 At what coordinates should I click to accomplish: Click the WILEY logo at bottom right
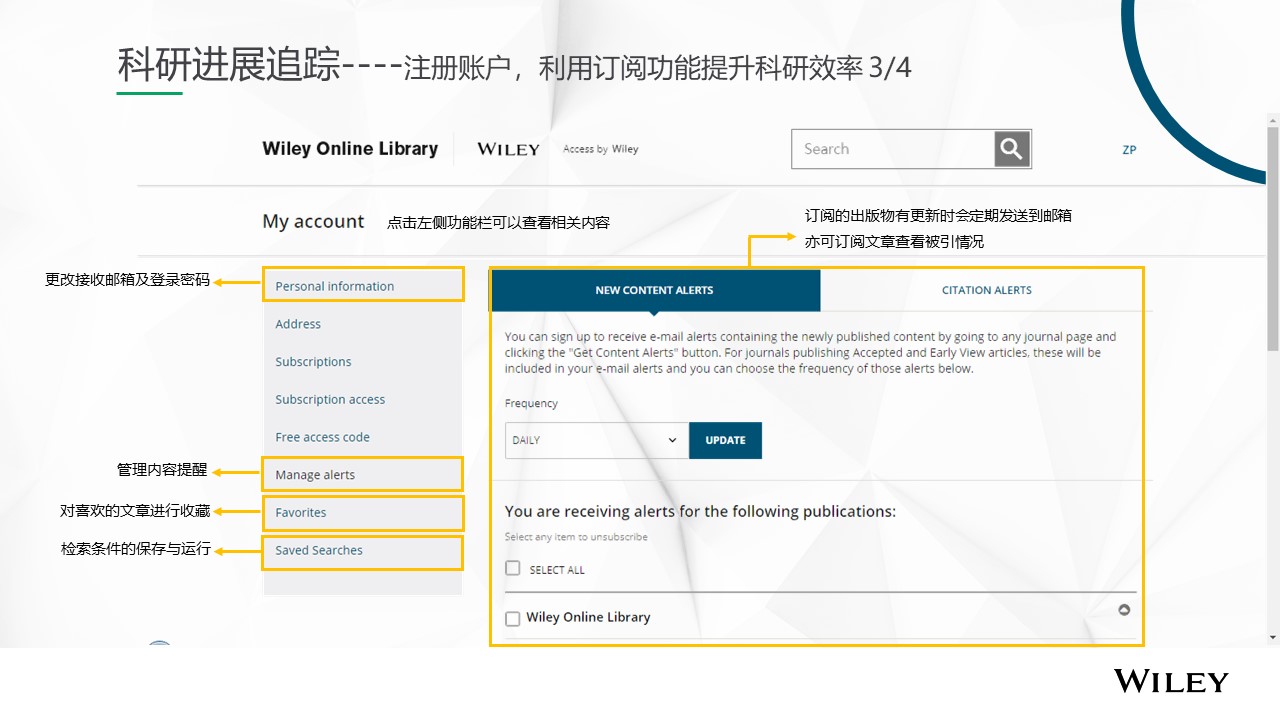(1171, 682)
